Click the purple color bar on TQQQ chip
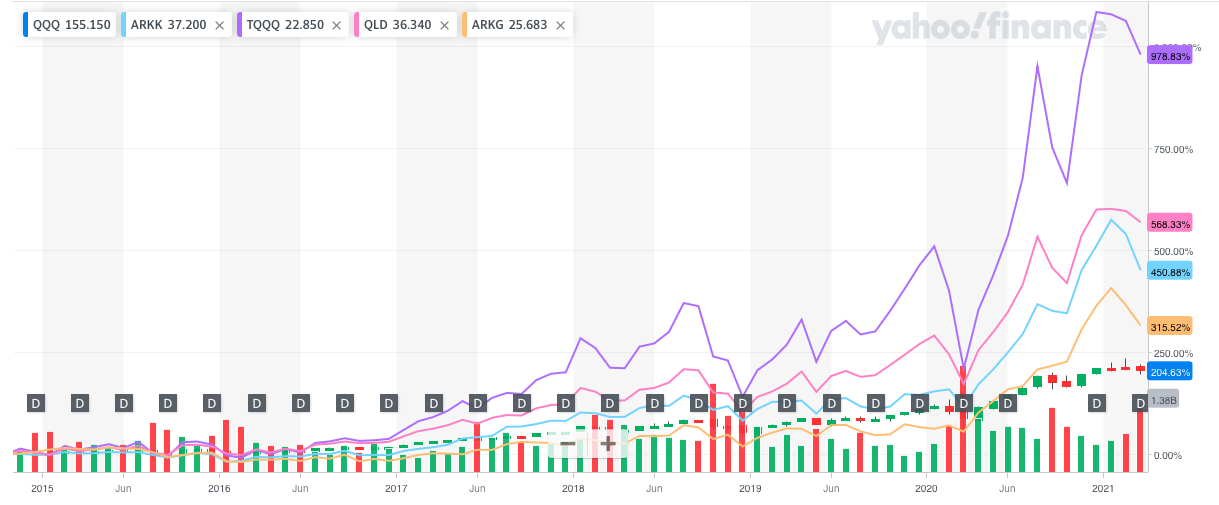The height and width of the screenshot is (505, 1219). click(x=238, y=25)
